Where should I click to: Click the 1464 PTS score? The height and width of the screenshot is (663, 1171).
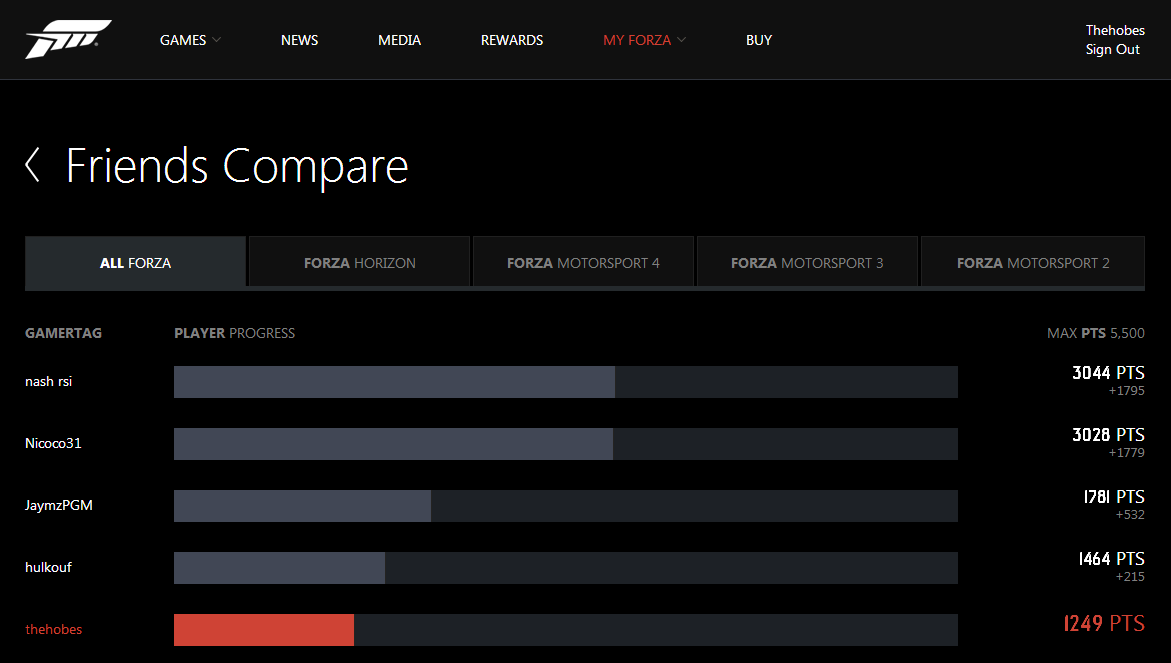(x=1111, y=558)
